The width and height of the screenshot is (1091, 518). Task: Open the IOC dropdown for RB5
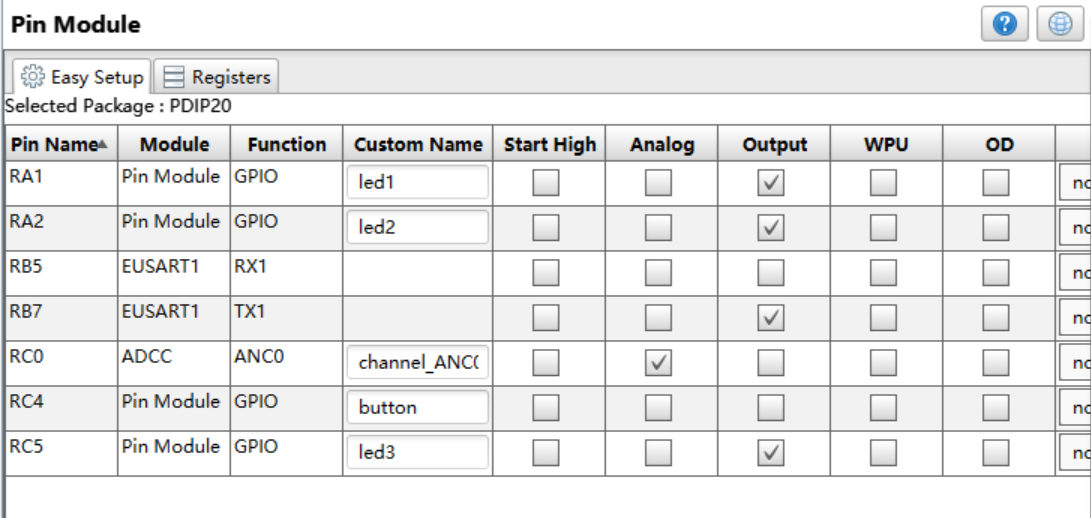click(x=1075, y=273)
